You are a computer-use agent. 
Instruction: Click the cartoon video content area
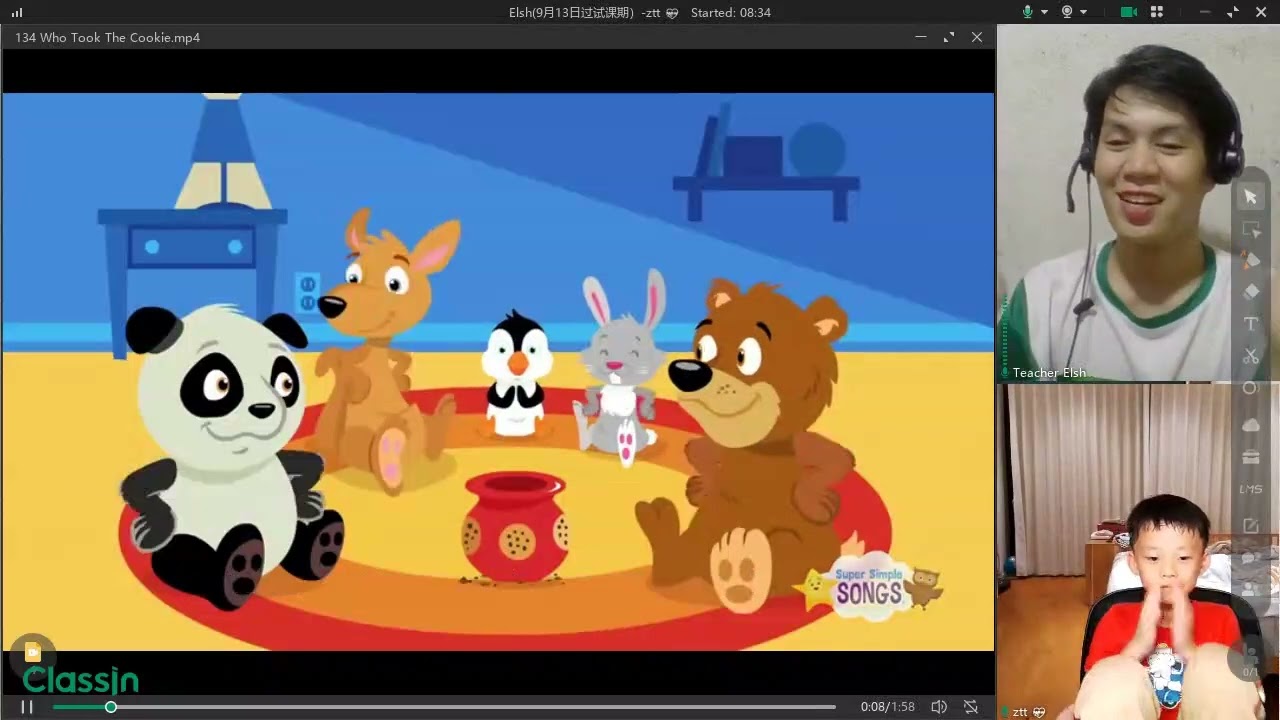tap(498, 372)
